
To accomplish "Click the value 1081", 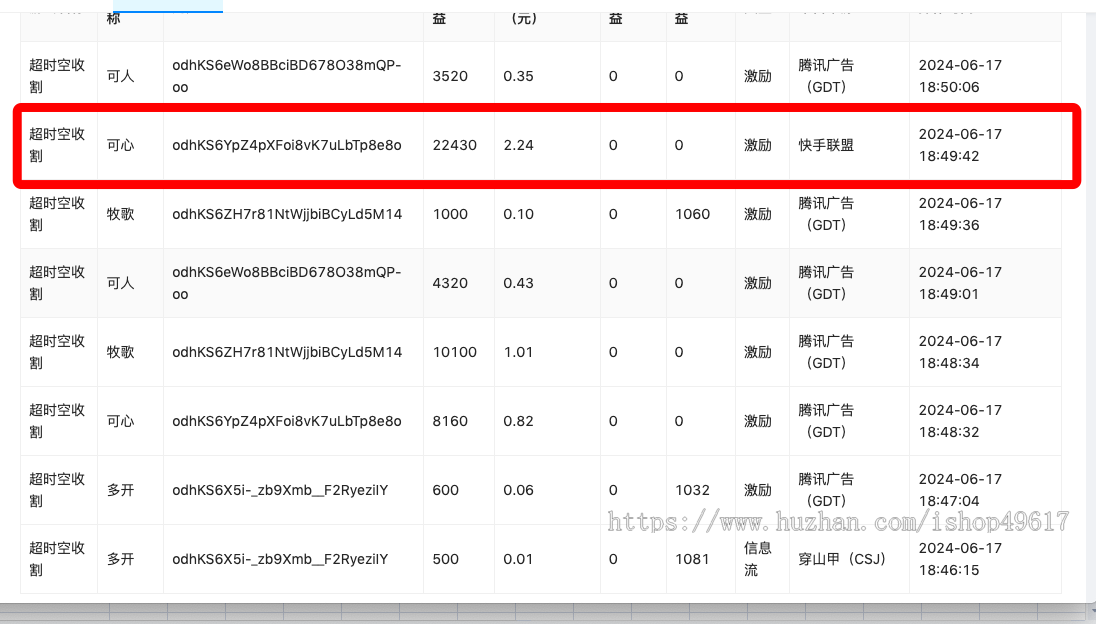I will (692, 560).
